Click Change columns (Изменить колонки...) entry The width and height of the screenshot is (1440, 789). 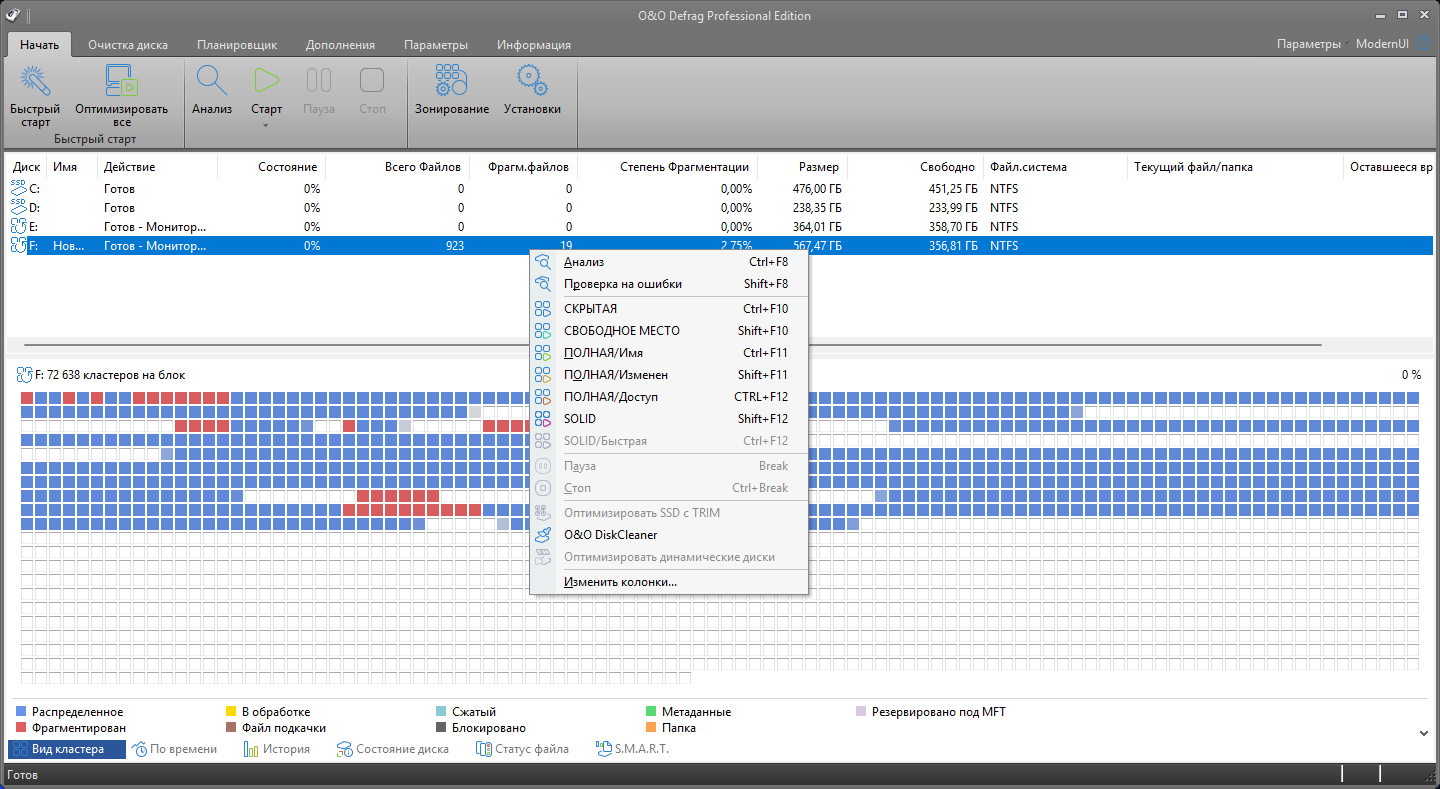(620, 582)
